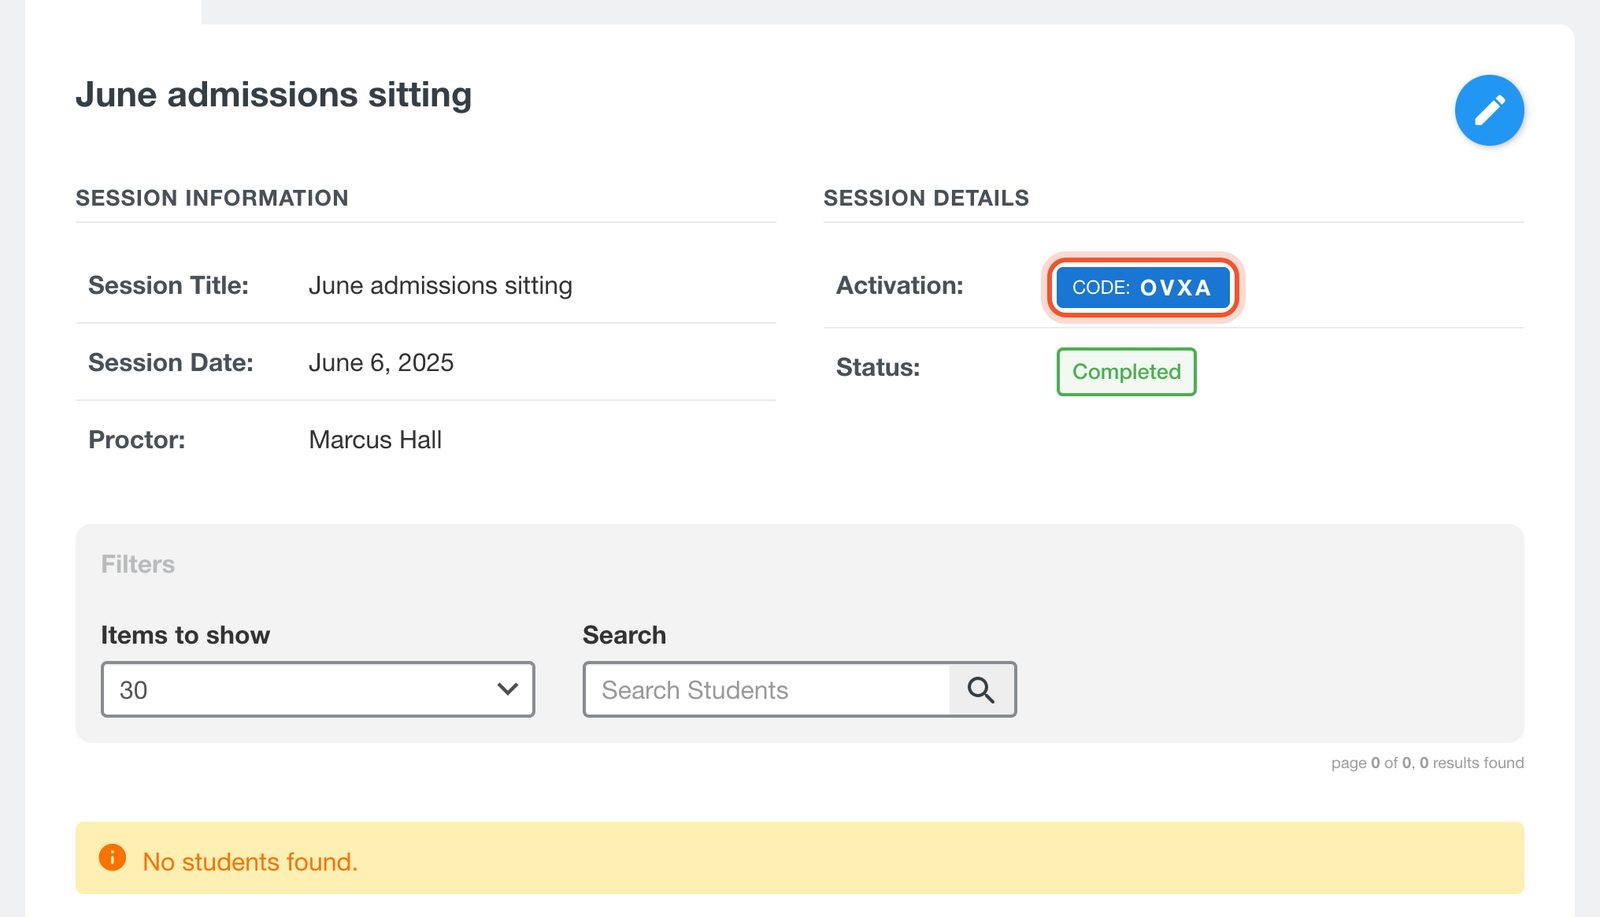Viewport: 1600px width, 917px height.
Task: Click the session date 'June 6, 2025'
Action: (x=381, y=363)
